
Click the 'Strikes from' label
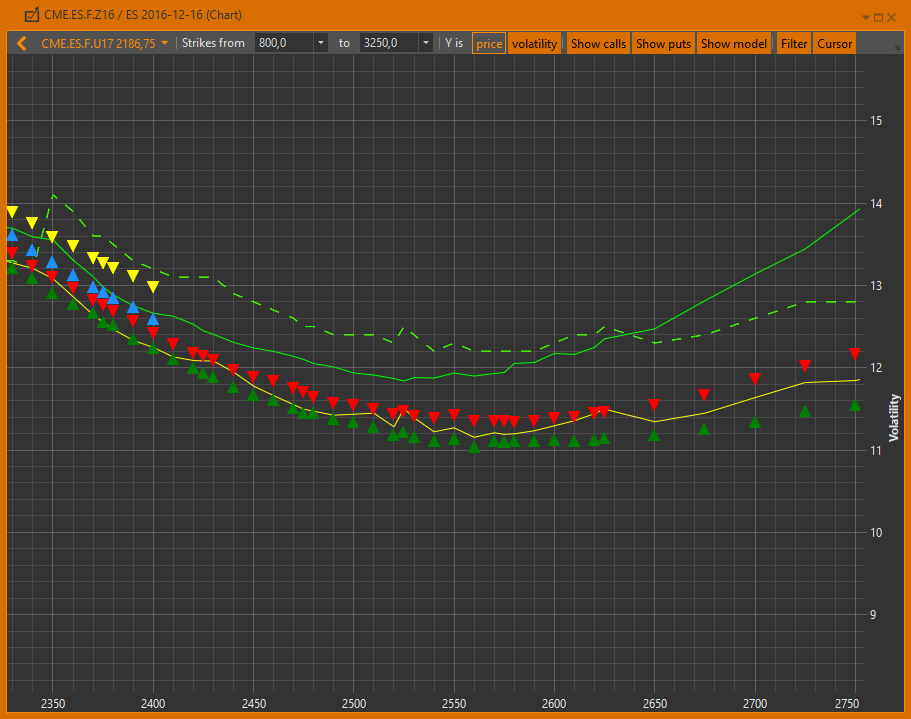213,43
